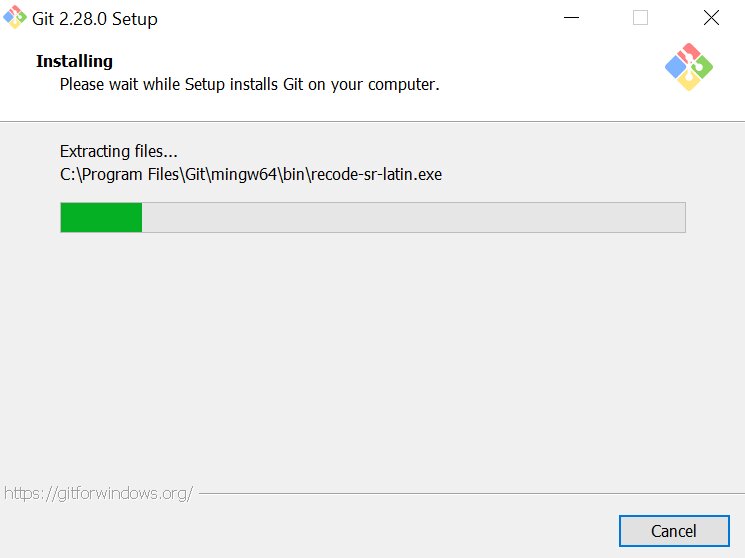Click the green installation progress bar

click(373, 217)
